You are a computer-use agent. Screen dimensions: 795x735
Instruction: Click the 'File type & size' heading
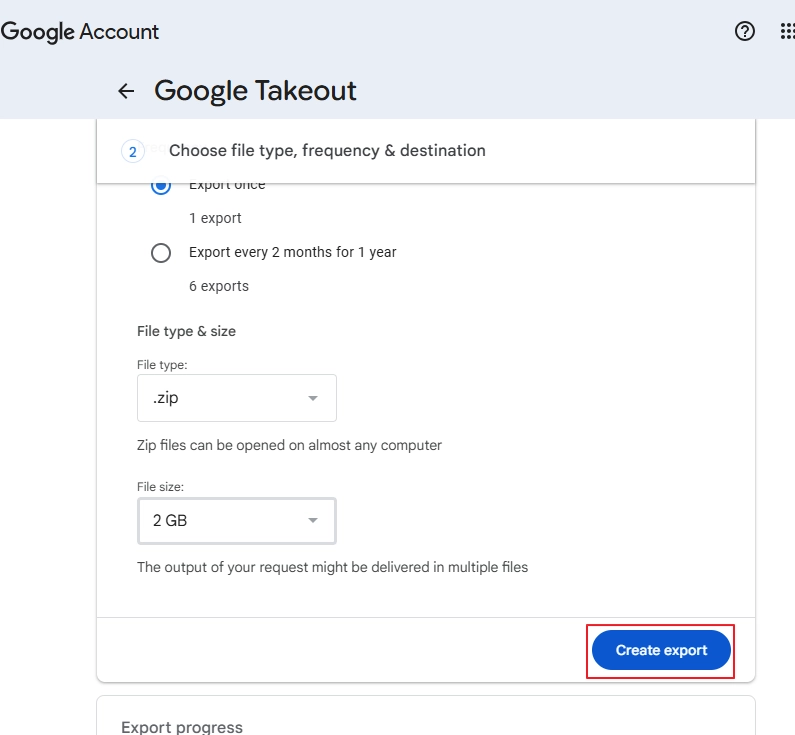[186, 332]
